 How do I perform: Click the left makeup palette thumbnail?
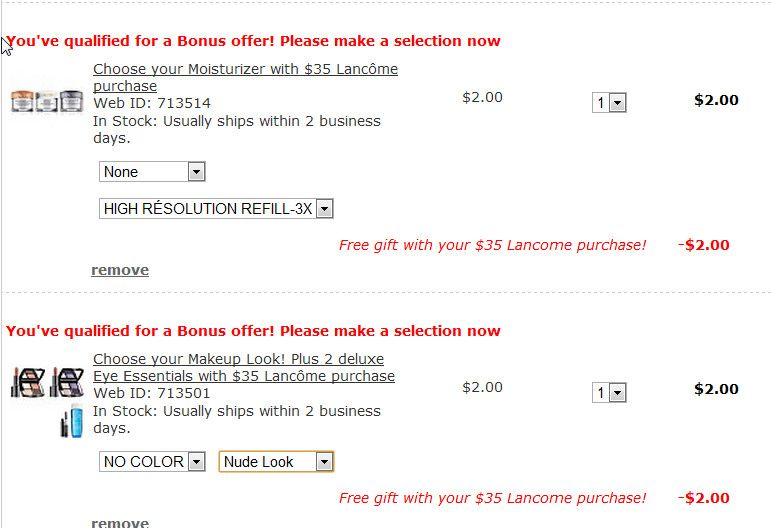click(x=27, y=382)
